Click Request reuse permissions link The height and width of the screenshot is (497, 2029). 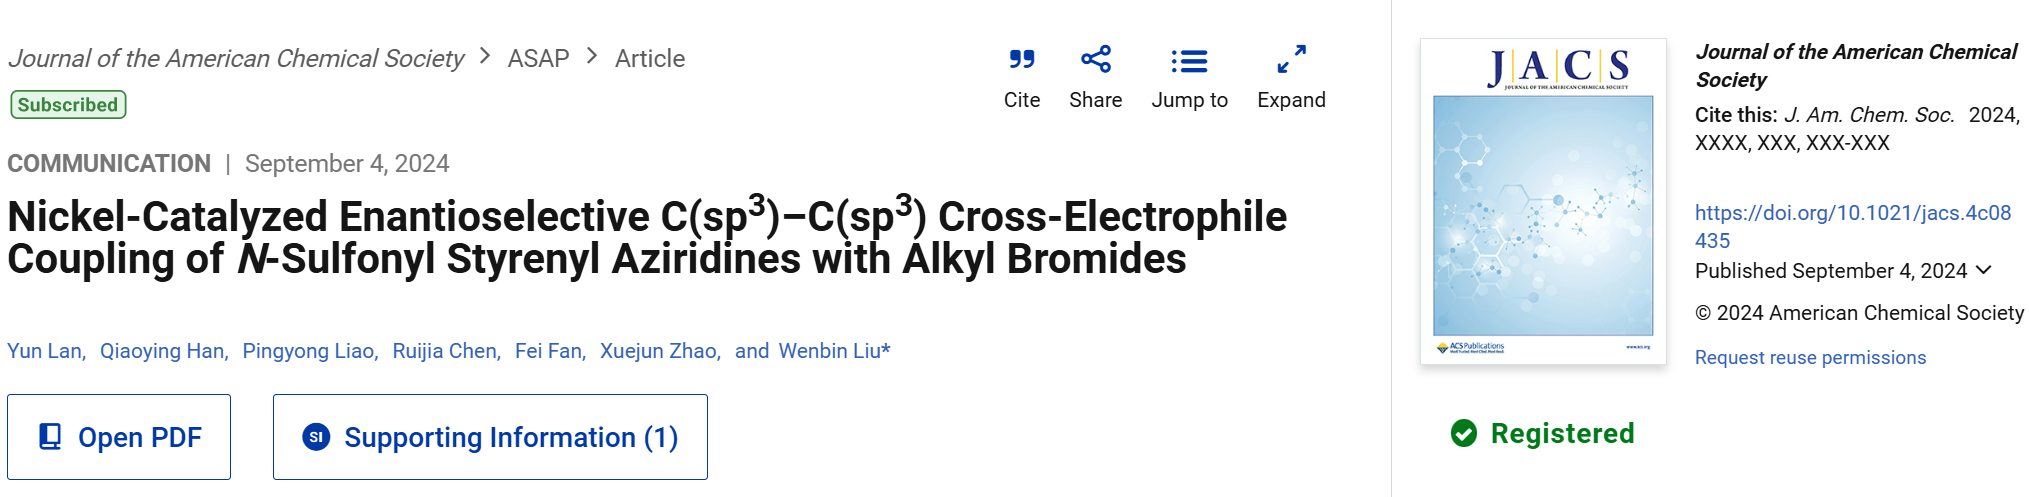1810,357
